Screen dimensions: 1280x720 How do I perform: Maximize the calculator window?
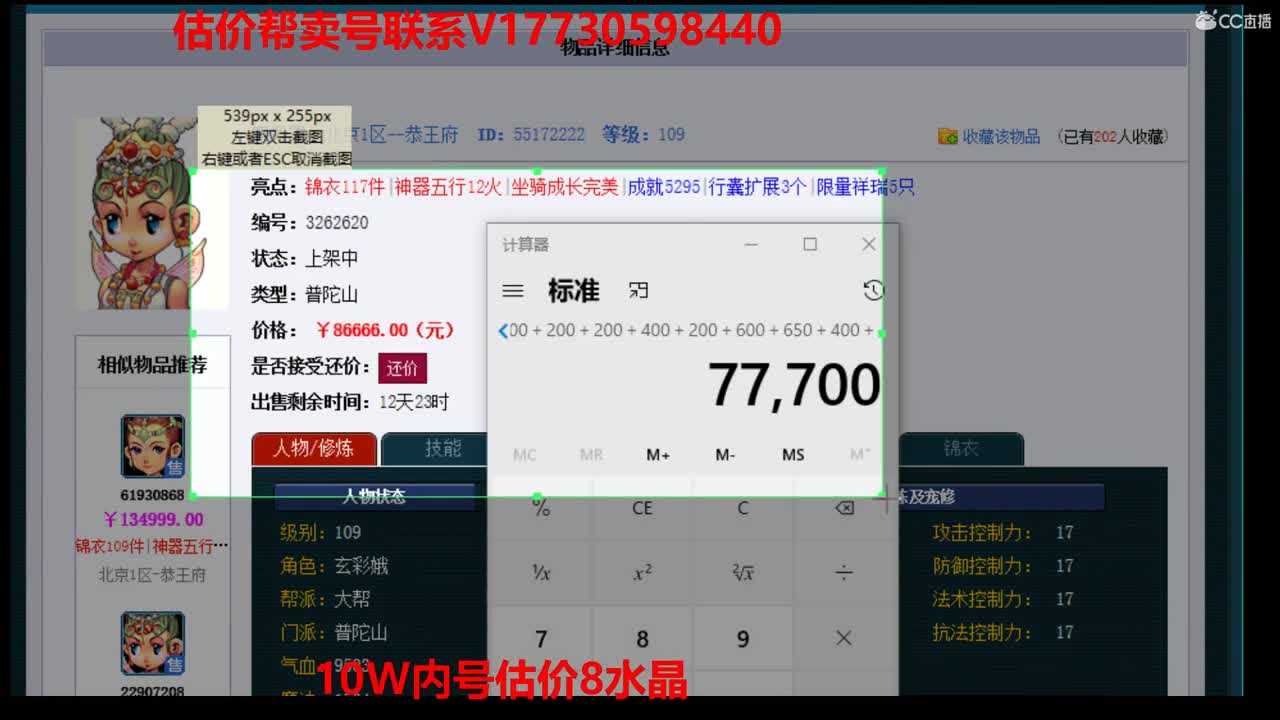coord(810,244)
